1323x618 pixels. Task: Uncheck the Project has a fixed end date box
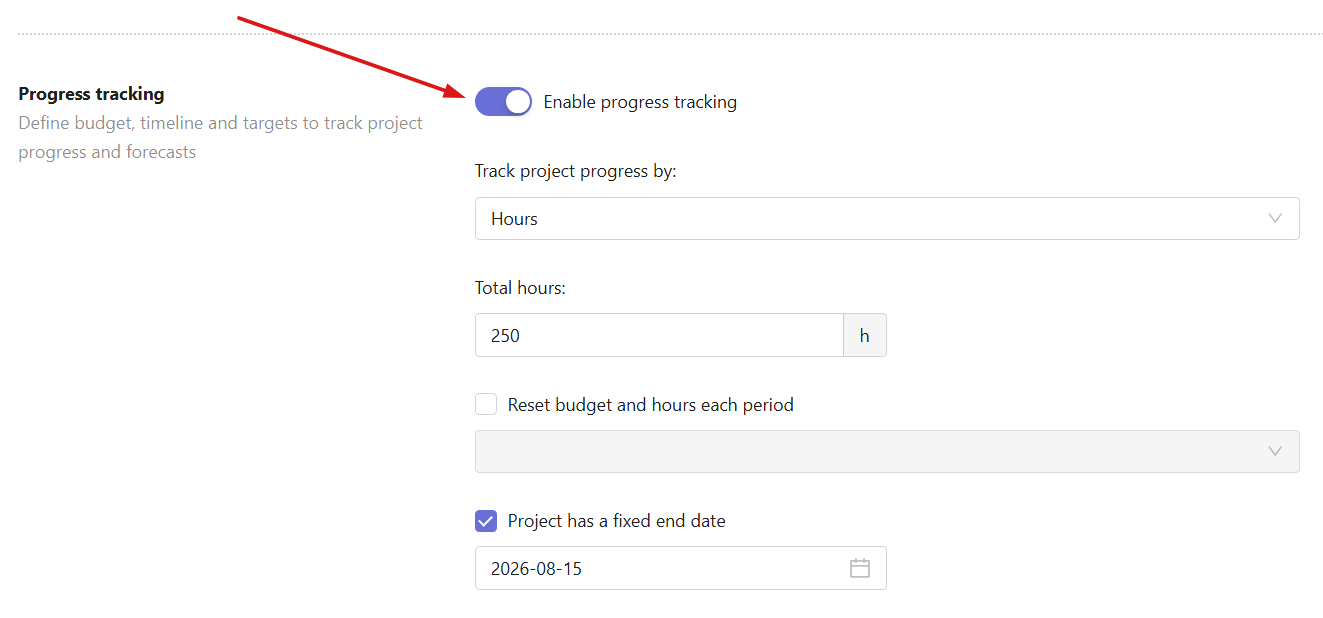pos(486,520)
